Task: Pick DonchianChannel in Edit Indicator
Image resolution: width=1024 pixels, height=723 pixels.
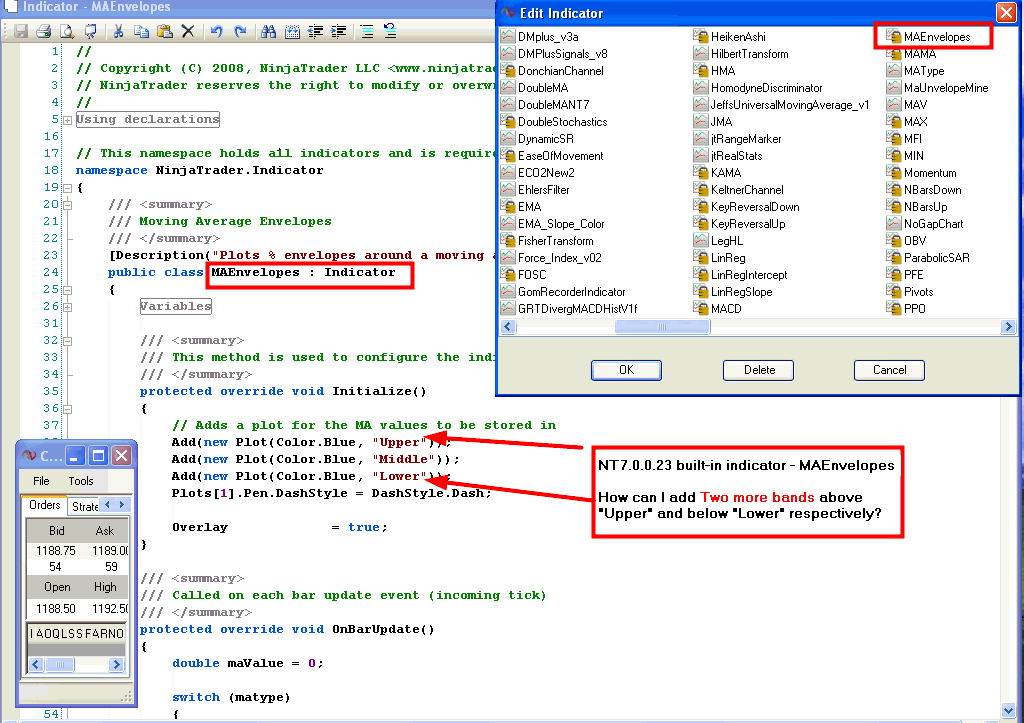Action: 560,71
